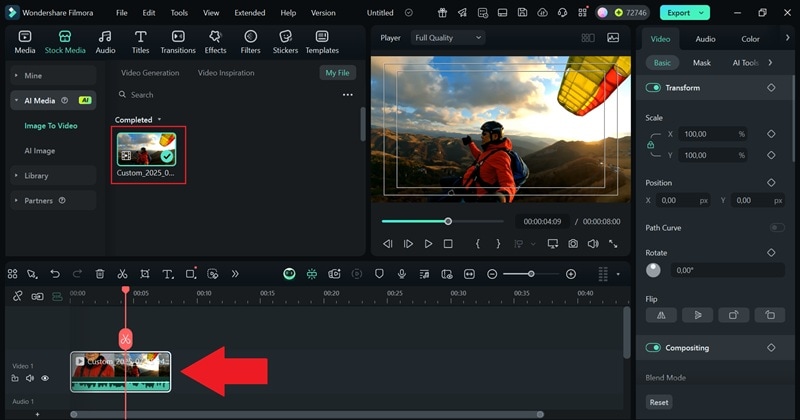Viewport: 800px width, 420px height.
Task: Open the gift icon in title bar
Action: point(442,13)
